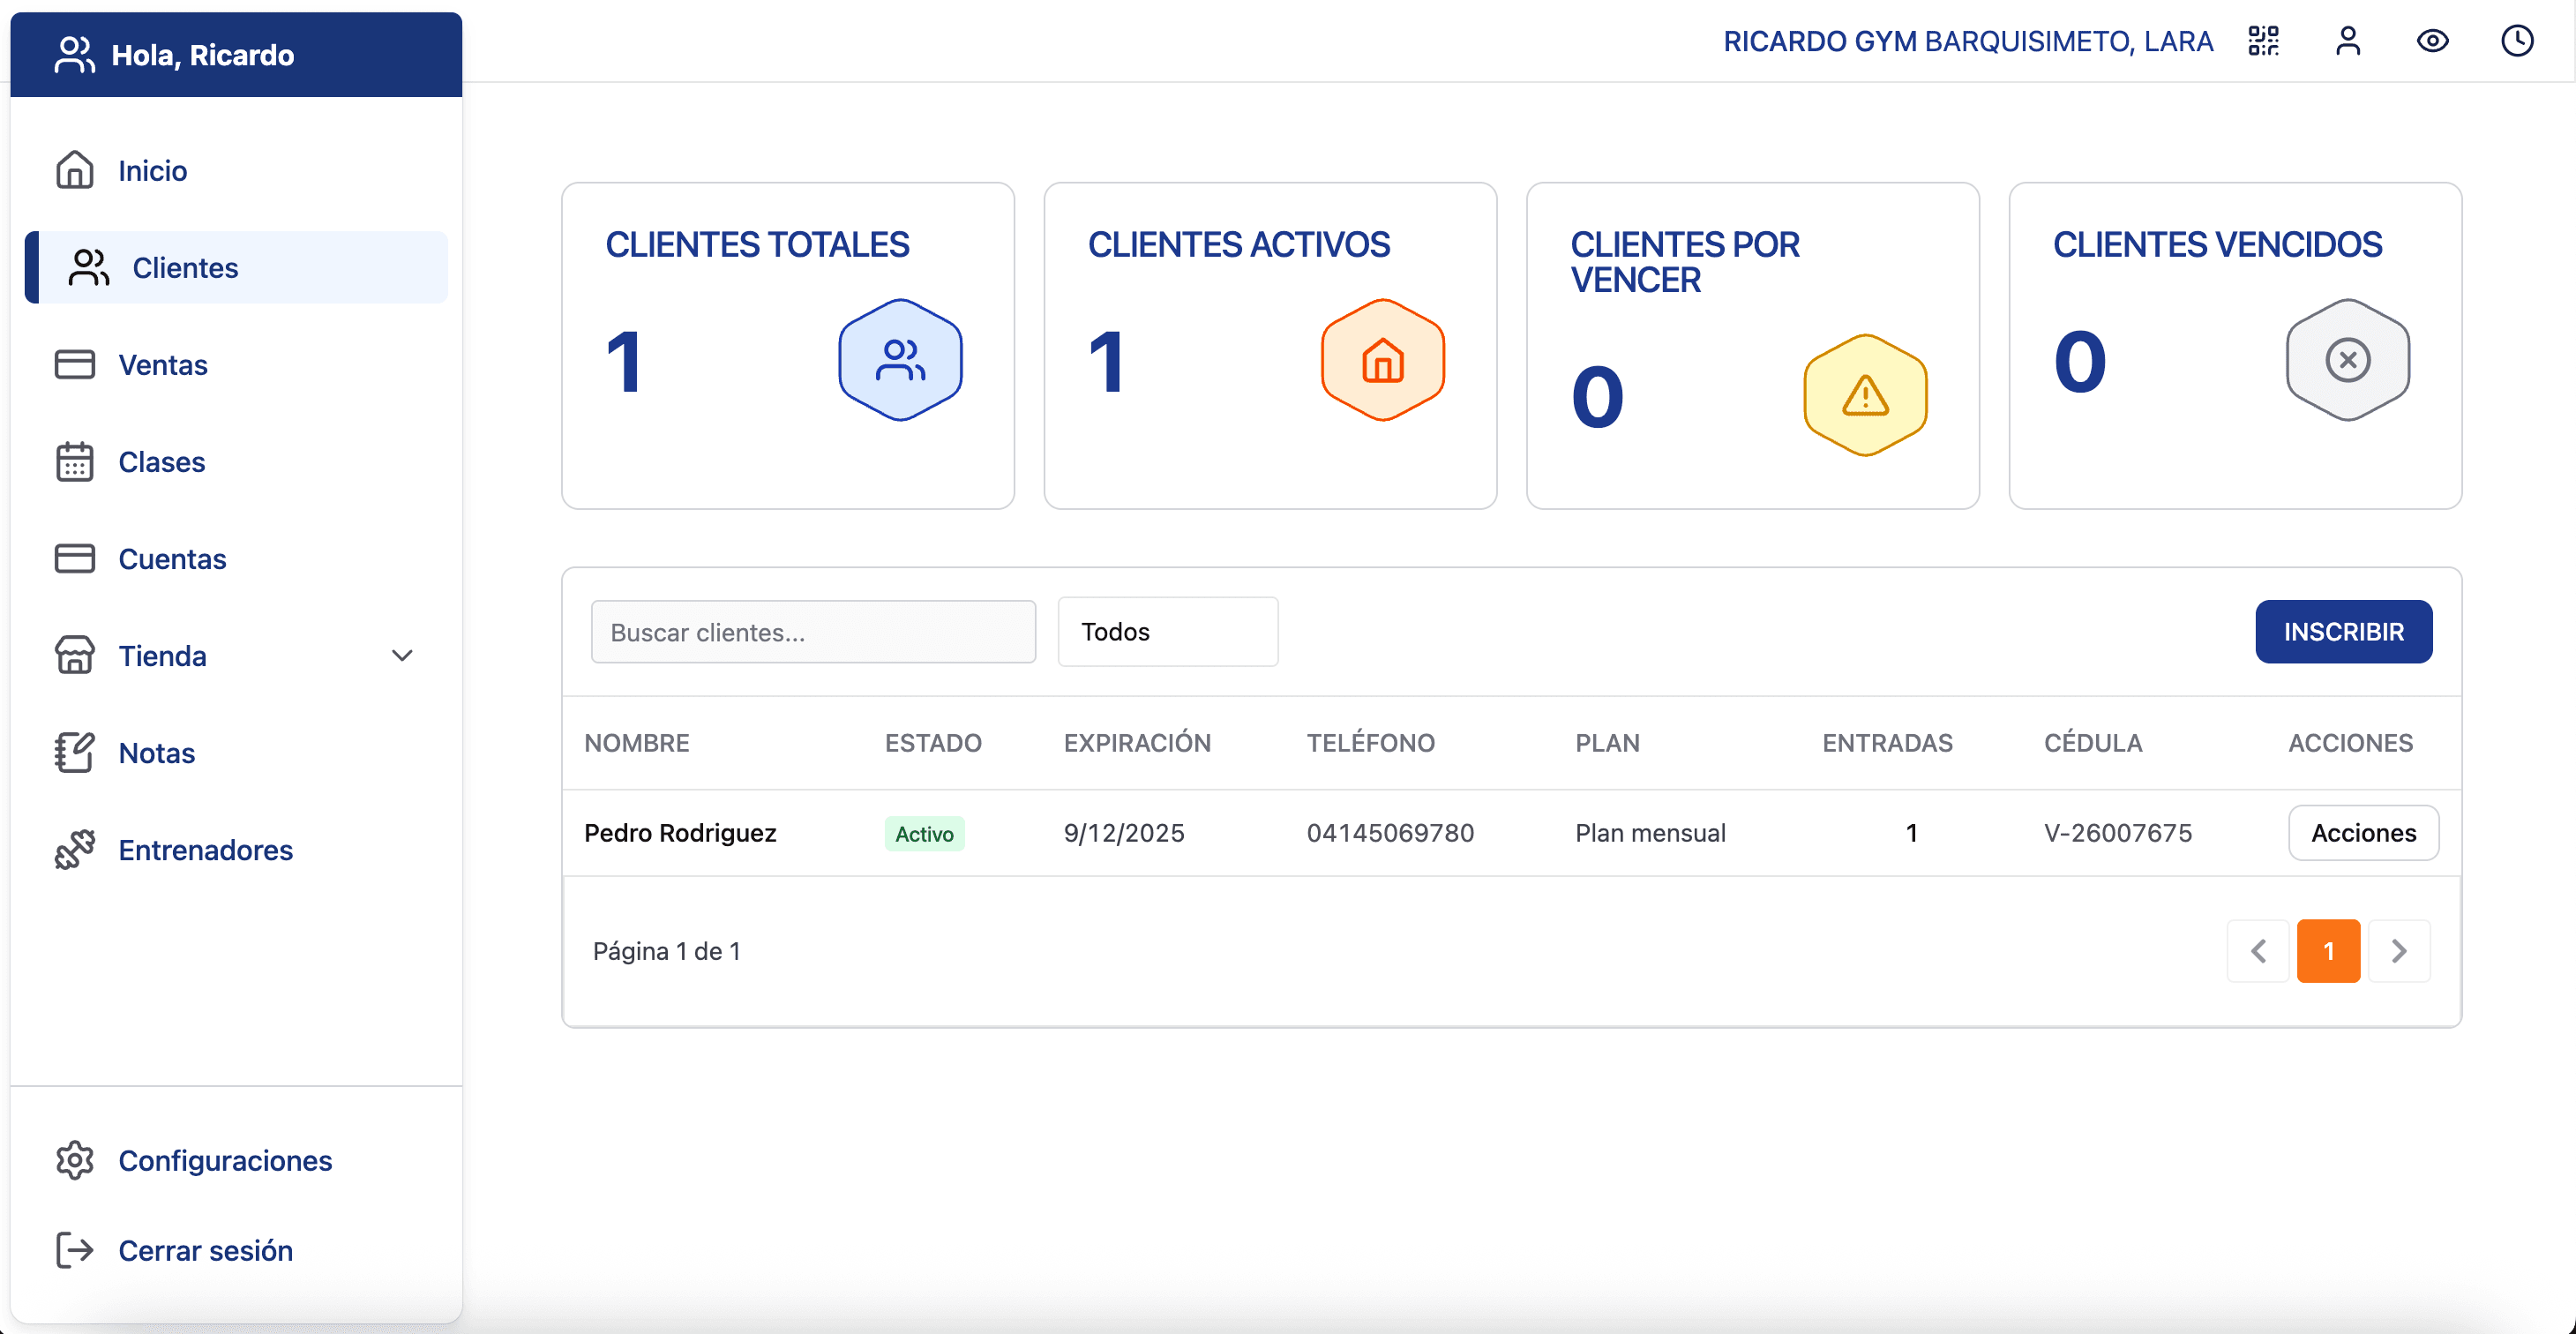Expand the Tienda menu chevron

(x=402, y=655)
